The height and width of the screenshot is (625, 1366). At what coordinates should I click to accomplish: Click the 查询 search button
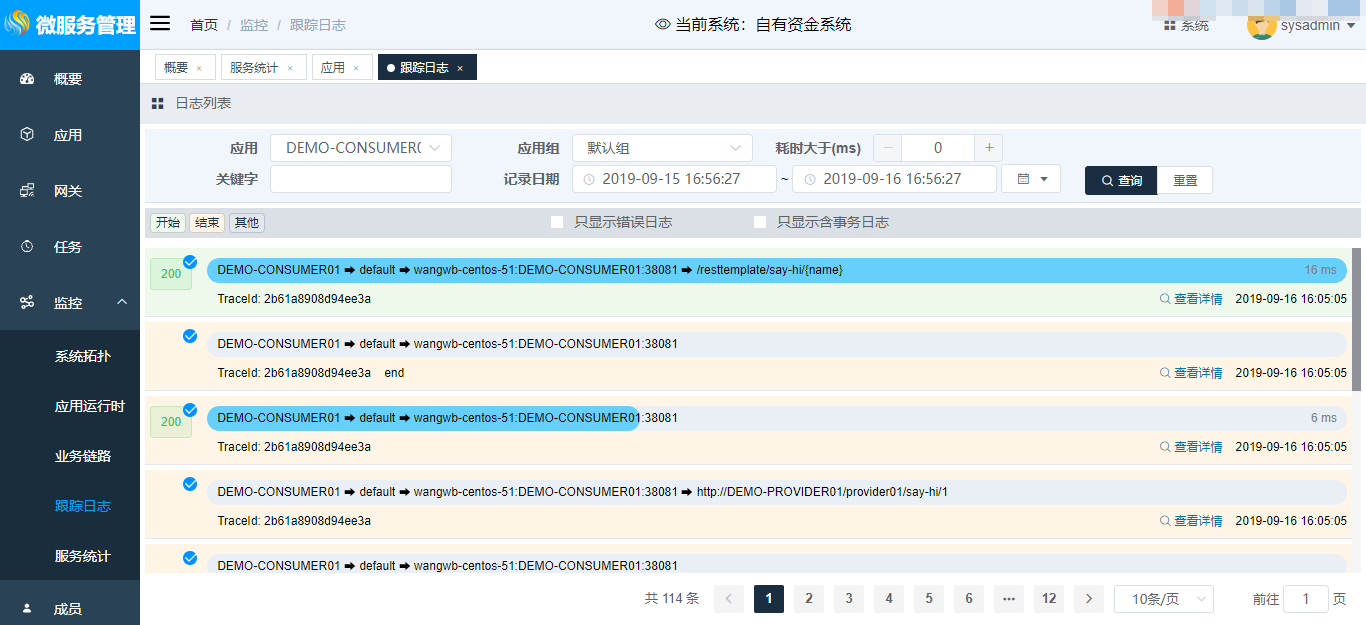point(1121,180)
